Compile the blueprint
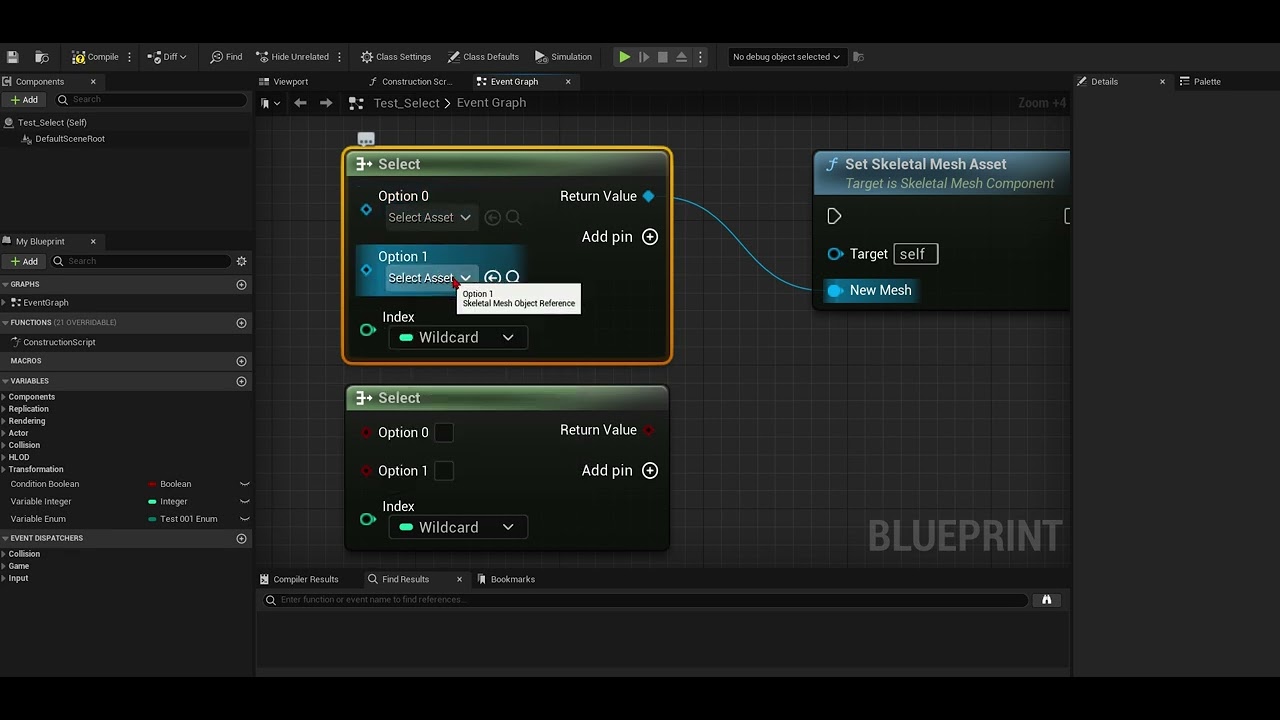The image size is (1280, 720). [x=96, y=57]
